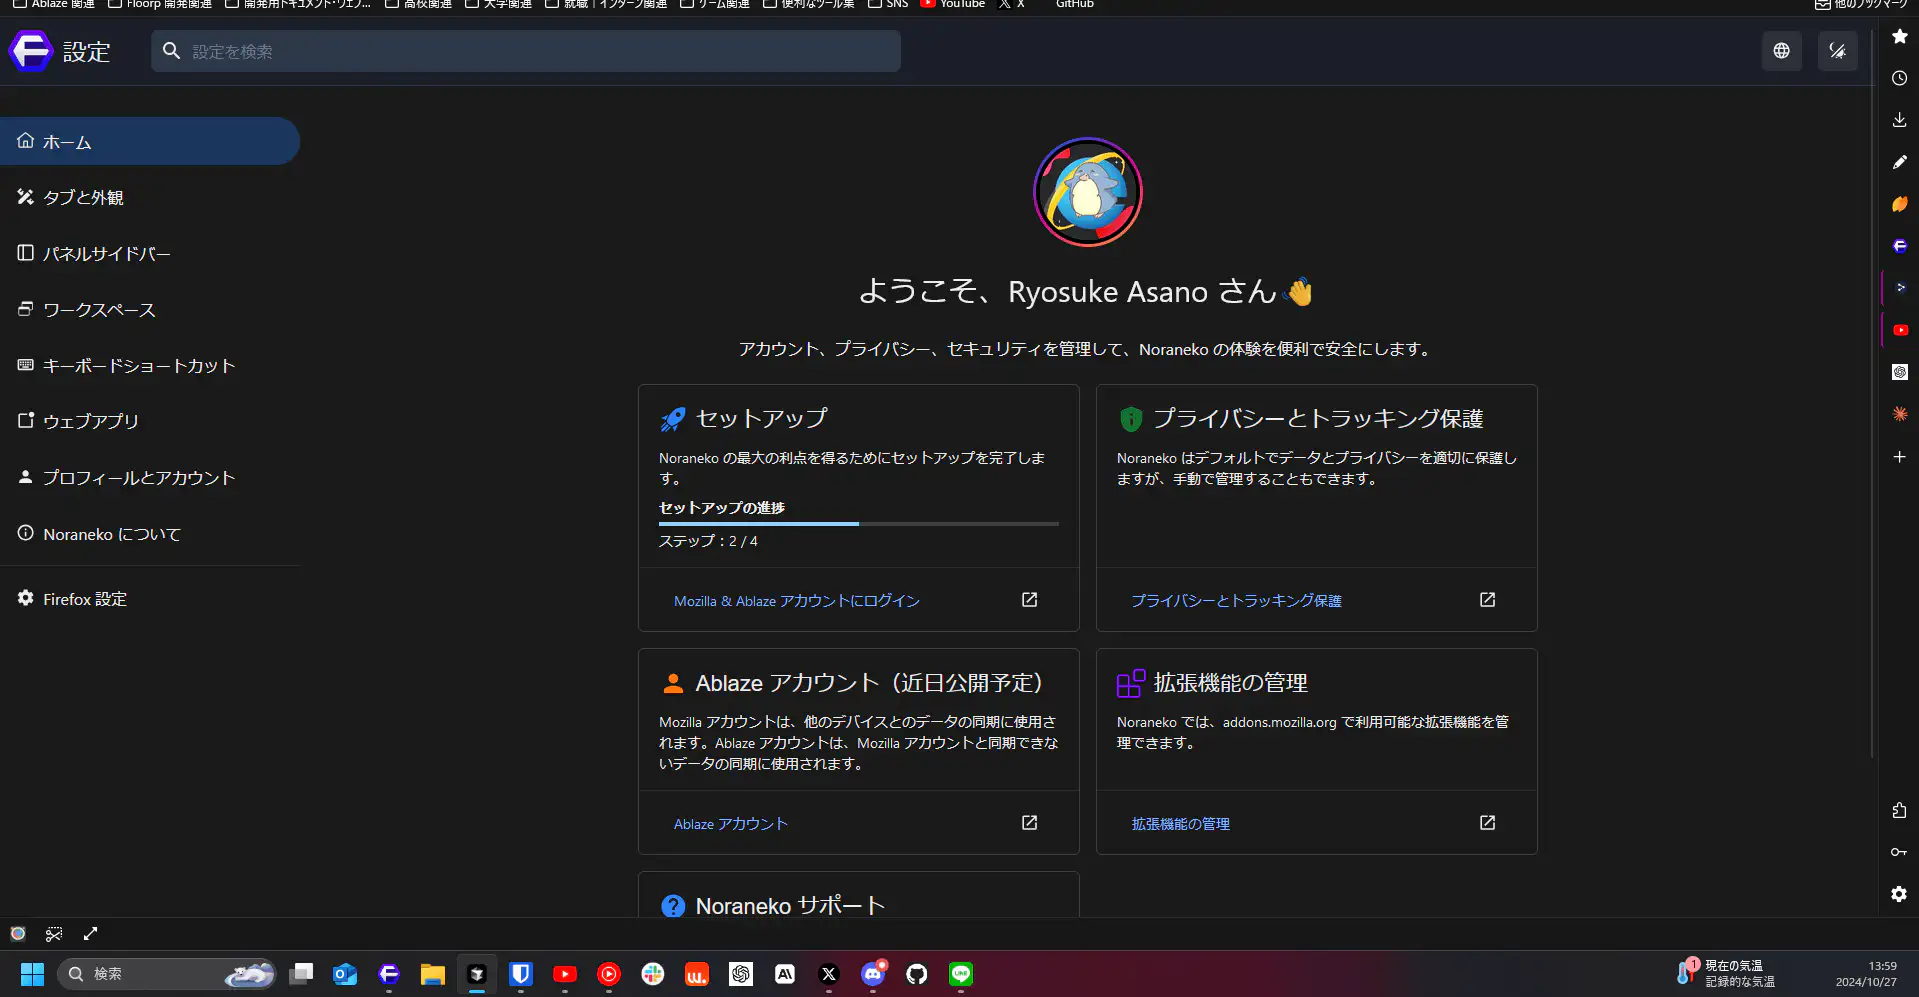
Task: Open the Windows Start menu
Action: 32,974
